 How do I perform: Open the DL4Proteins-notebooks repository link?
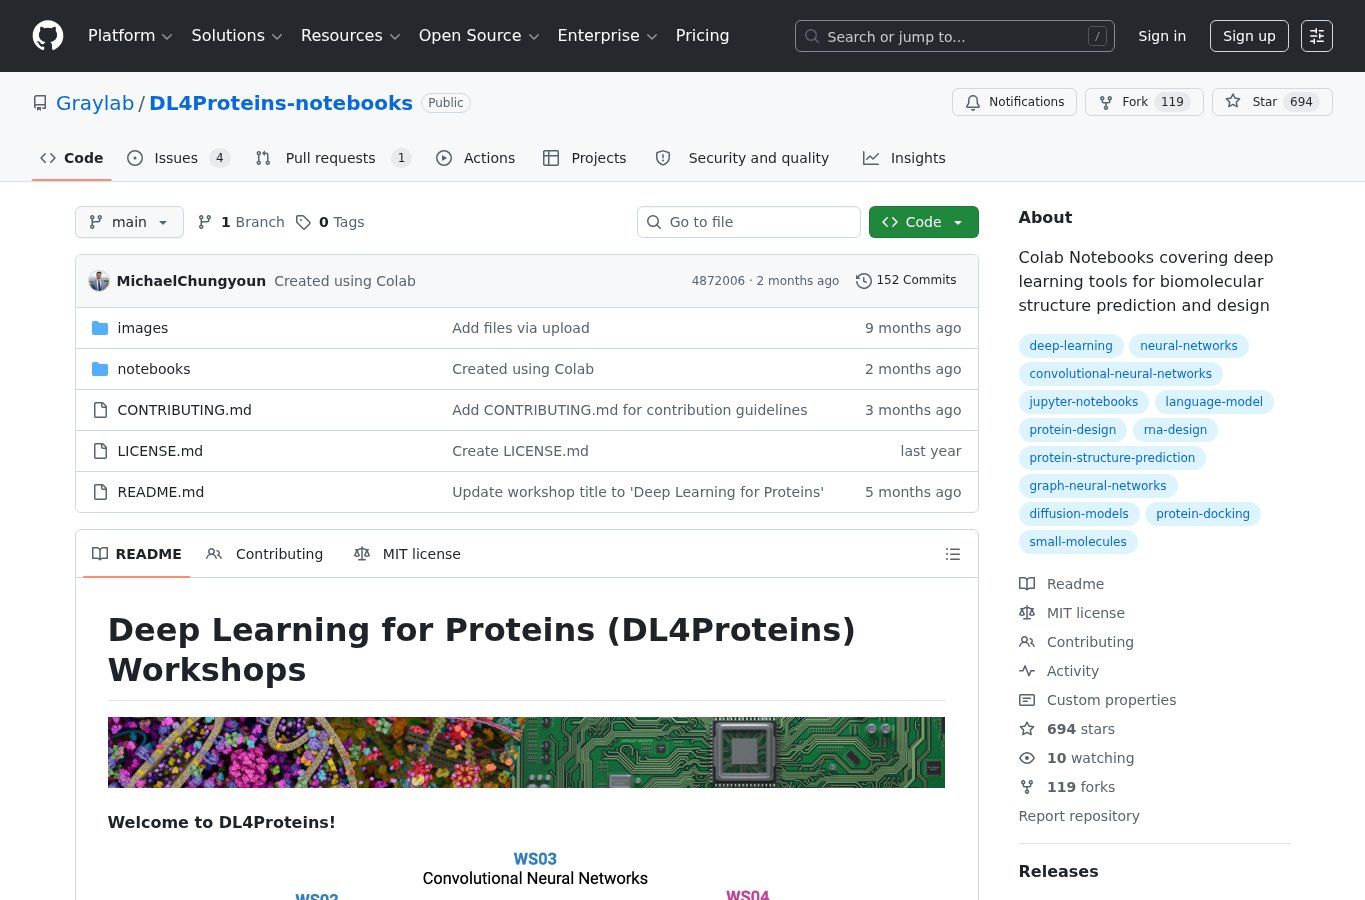(x=281, y=103)
